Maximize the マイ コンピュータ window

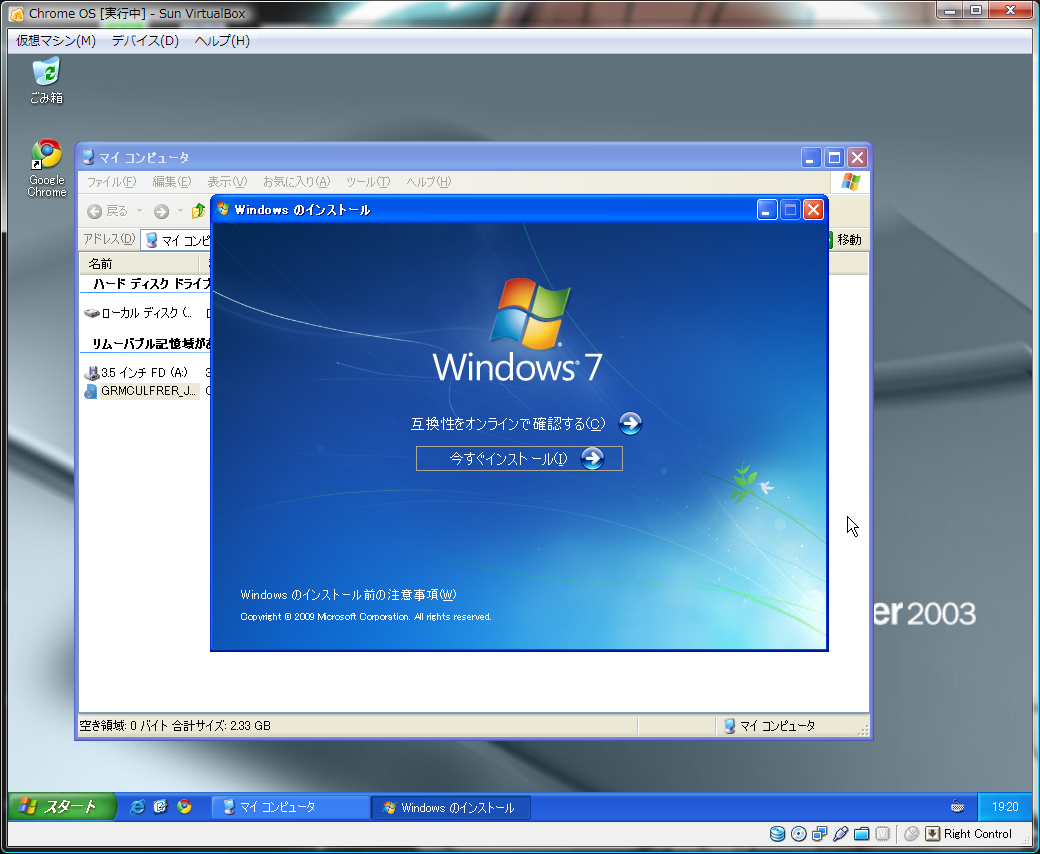834,157
